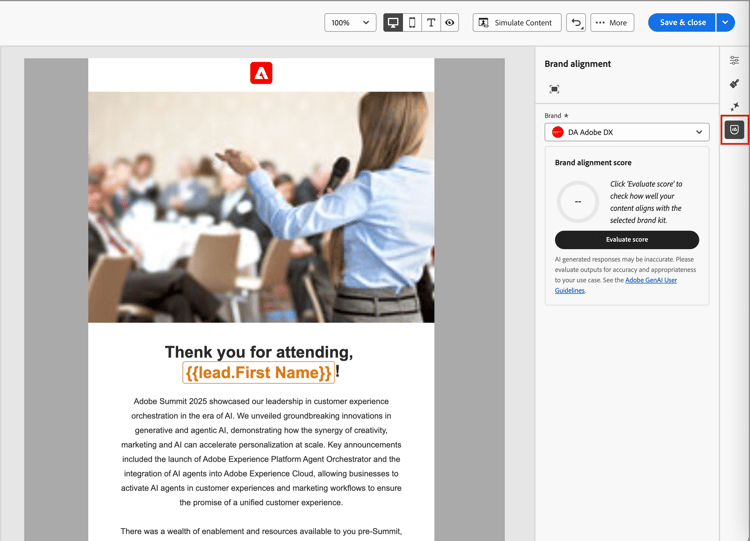Open the styles paintbrush panel icon

point(734,83)
